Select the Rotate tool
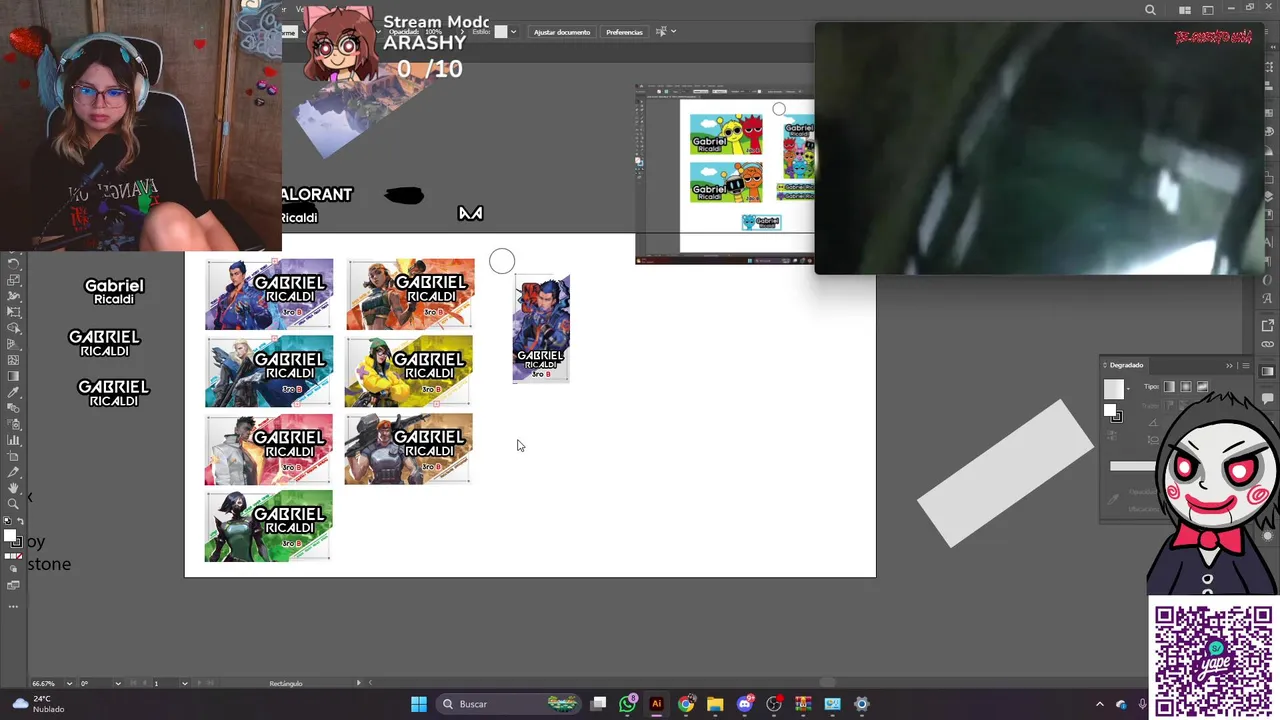 click(x=14, y=264)
